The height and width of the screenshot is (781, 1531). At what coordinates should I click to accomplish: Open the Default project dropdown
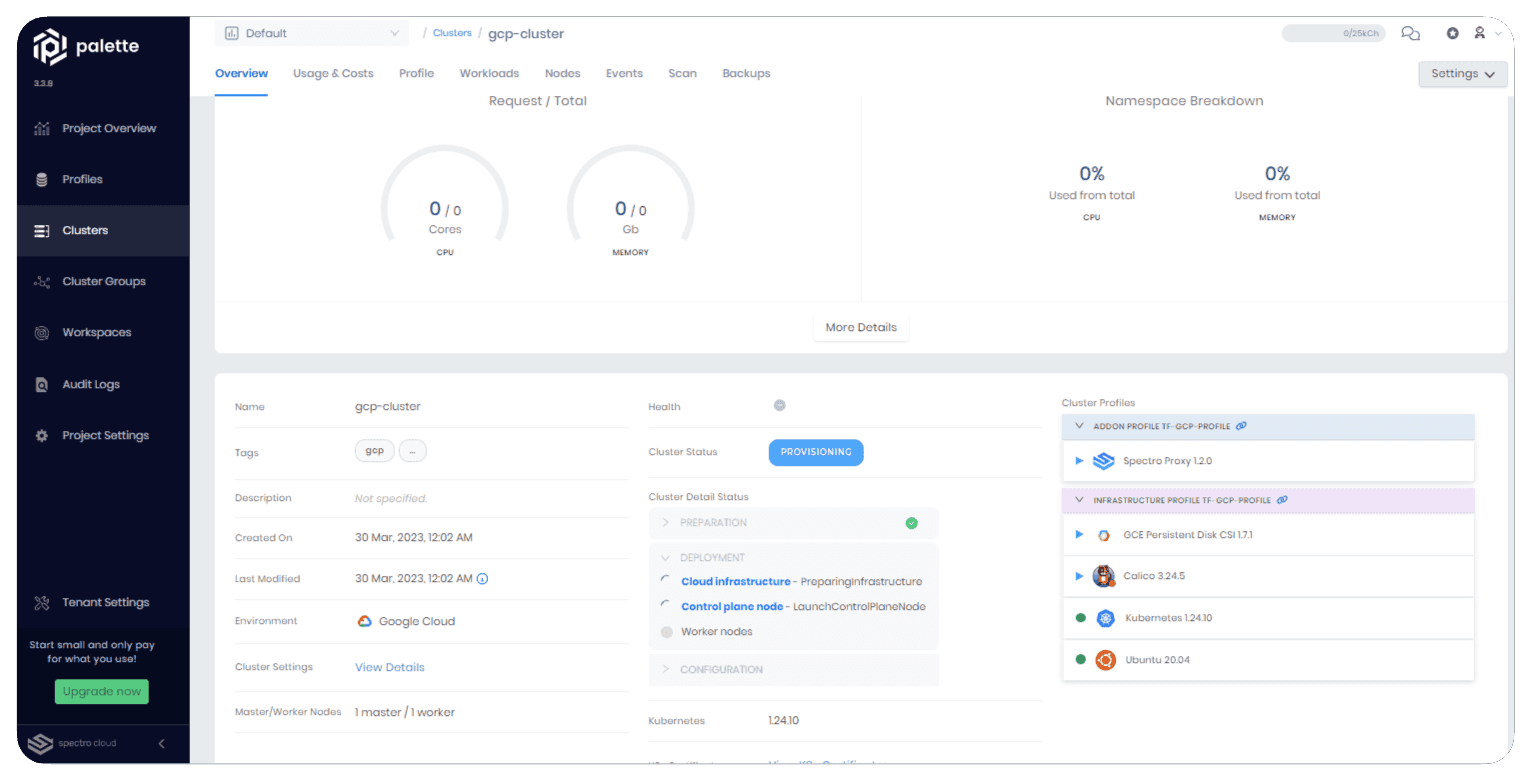pos(312,33)
